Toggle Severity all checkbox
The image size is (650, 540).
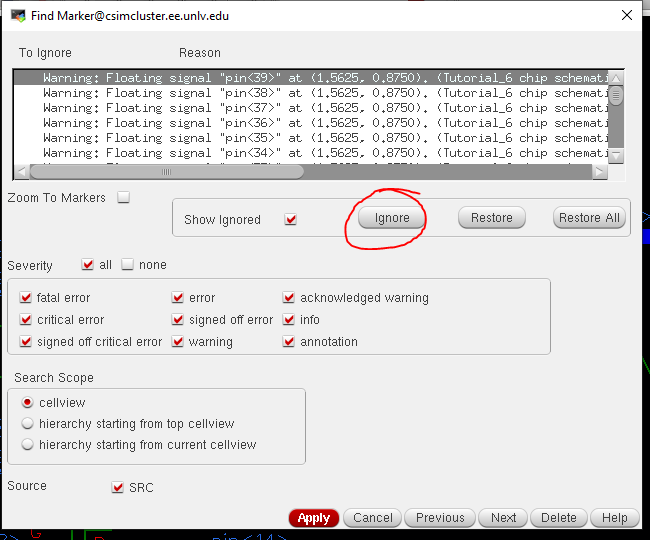(x=87, y=264)
